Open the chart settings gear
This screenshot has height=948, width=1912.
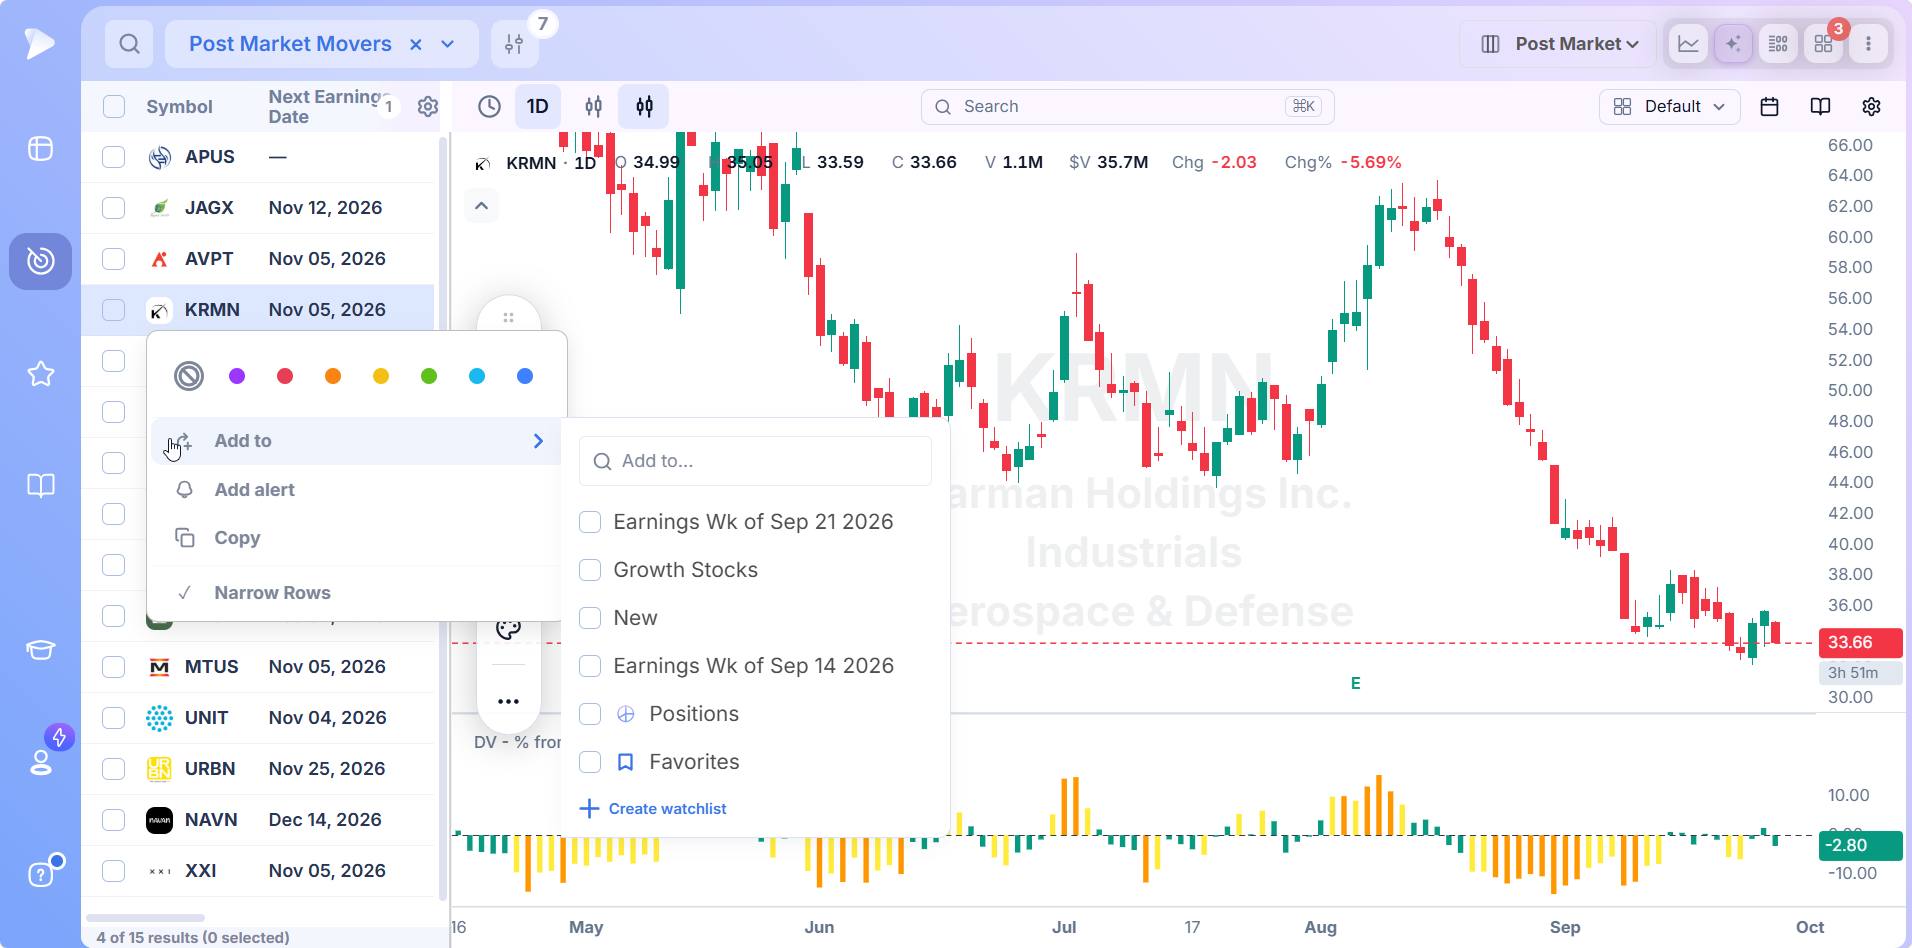[x=1871, y=107]
